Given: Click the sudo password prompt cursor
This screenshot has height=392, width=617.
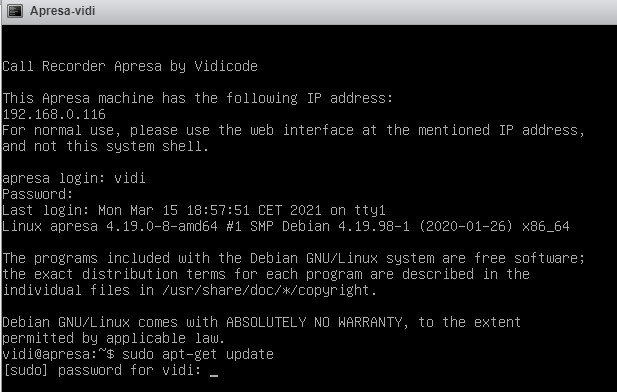Looking at the screenshot, I should pyautogui.click(x=214, y=375).
